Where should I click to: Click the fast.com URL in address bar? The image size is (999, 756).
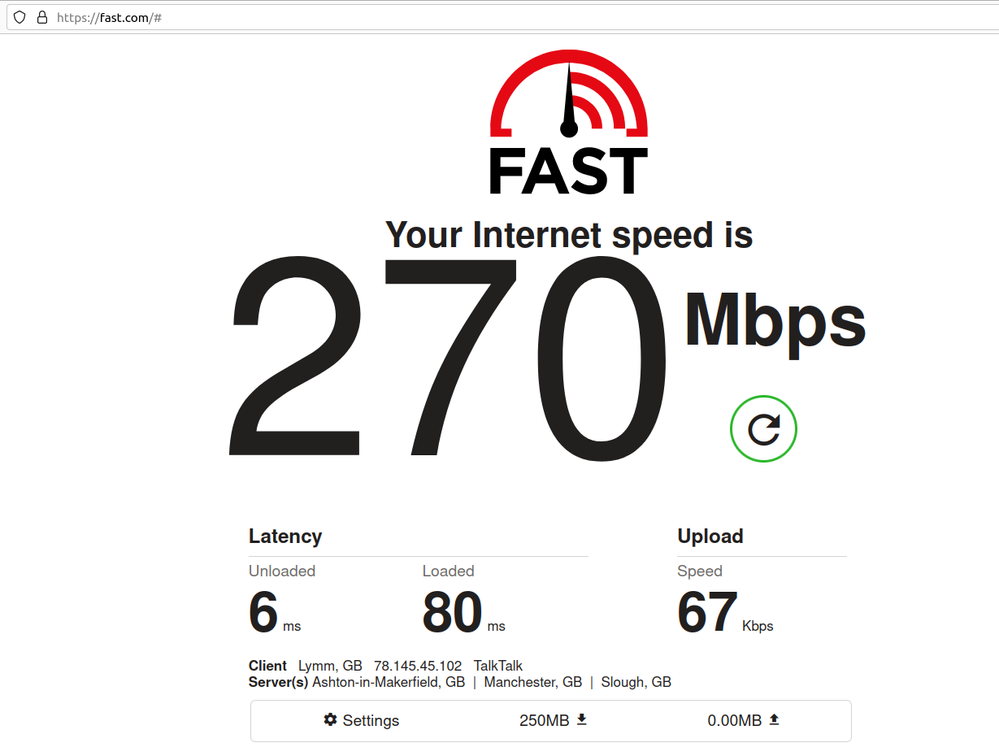[x=109, y=18]
